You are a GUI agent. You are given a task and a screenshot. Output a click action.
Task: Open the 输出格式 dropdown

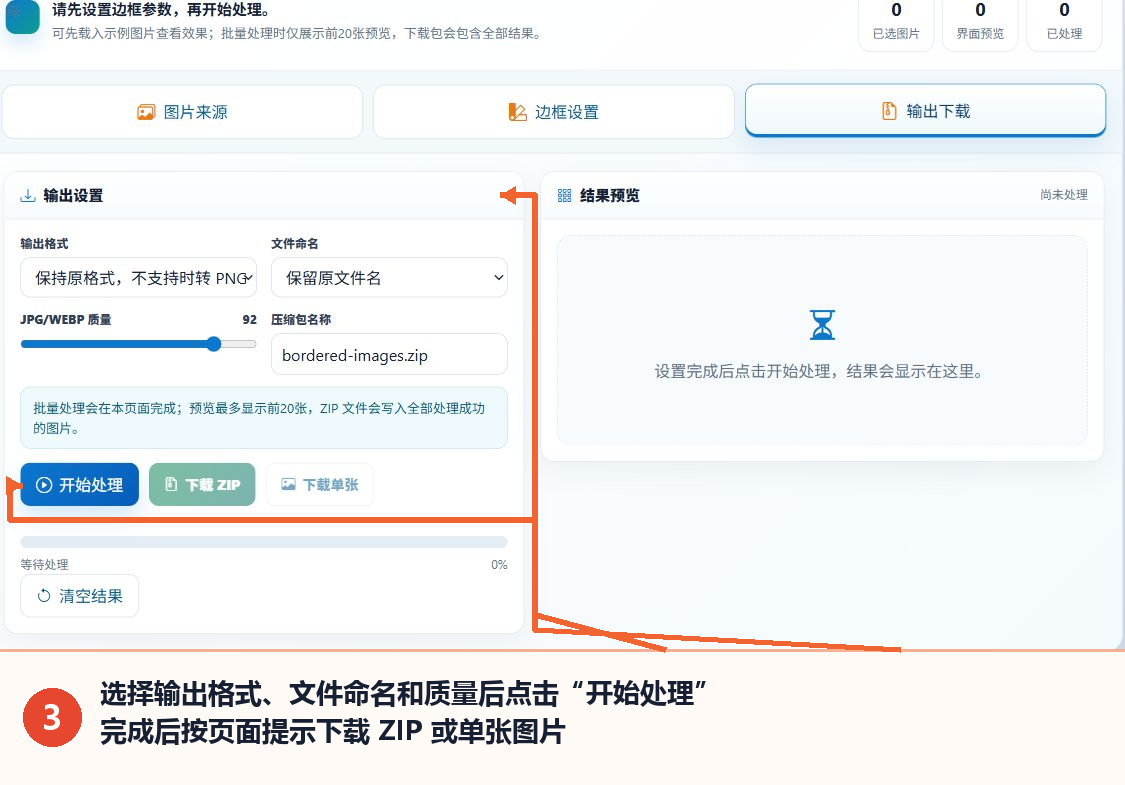(x=138, y=278)
